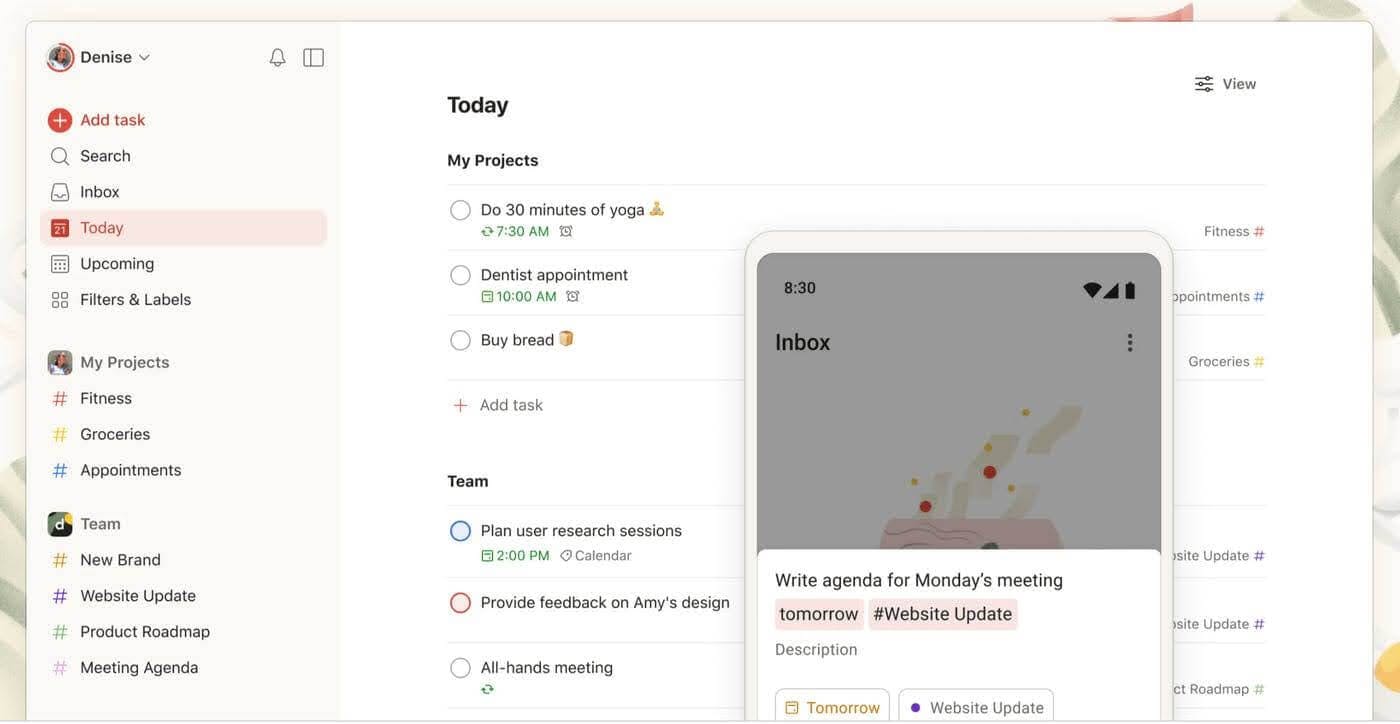Click the red Add task plus icon

click(x=60, y=120)
